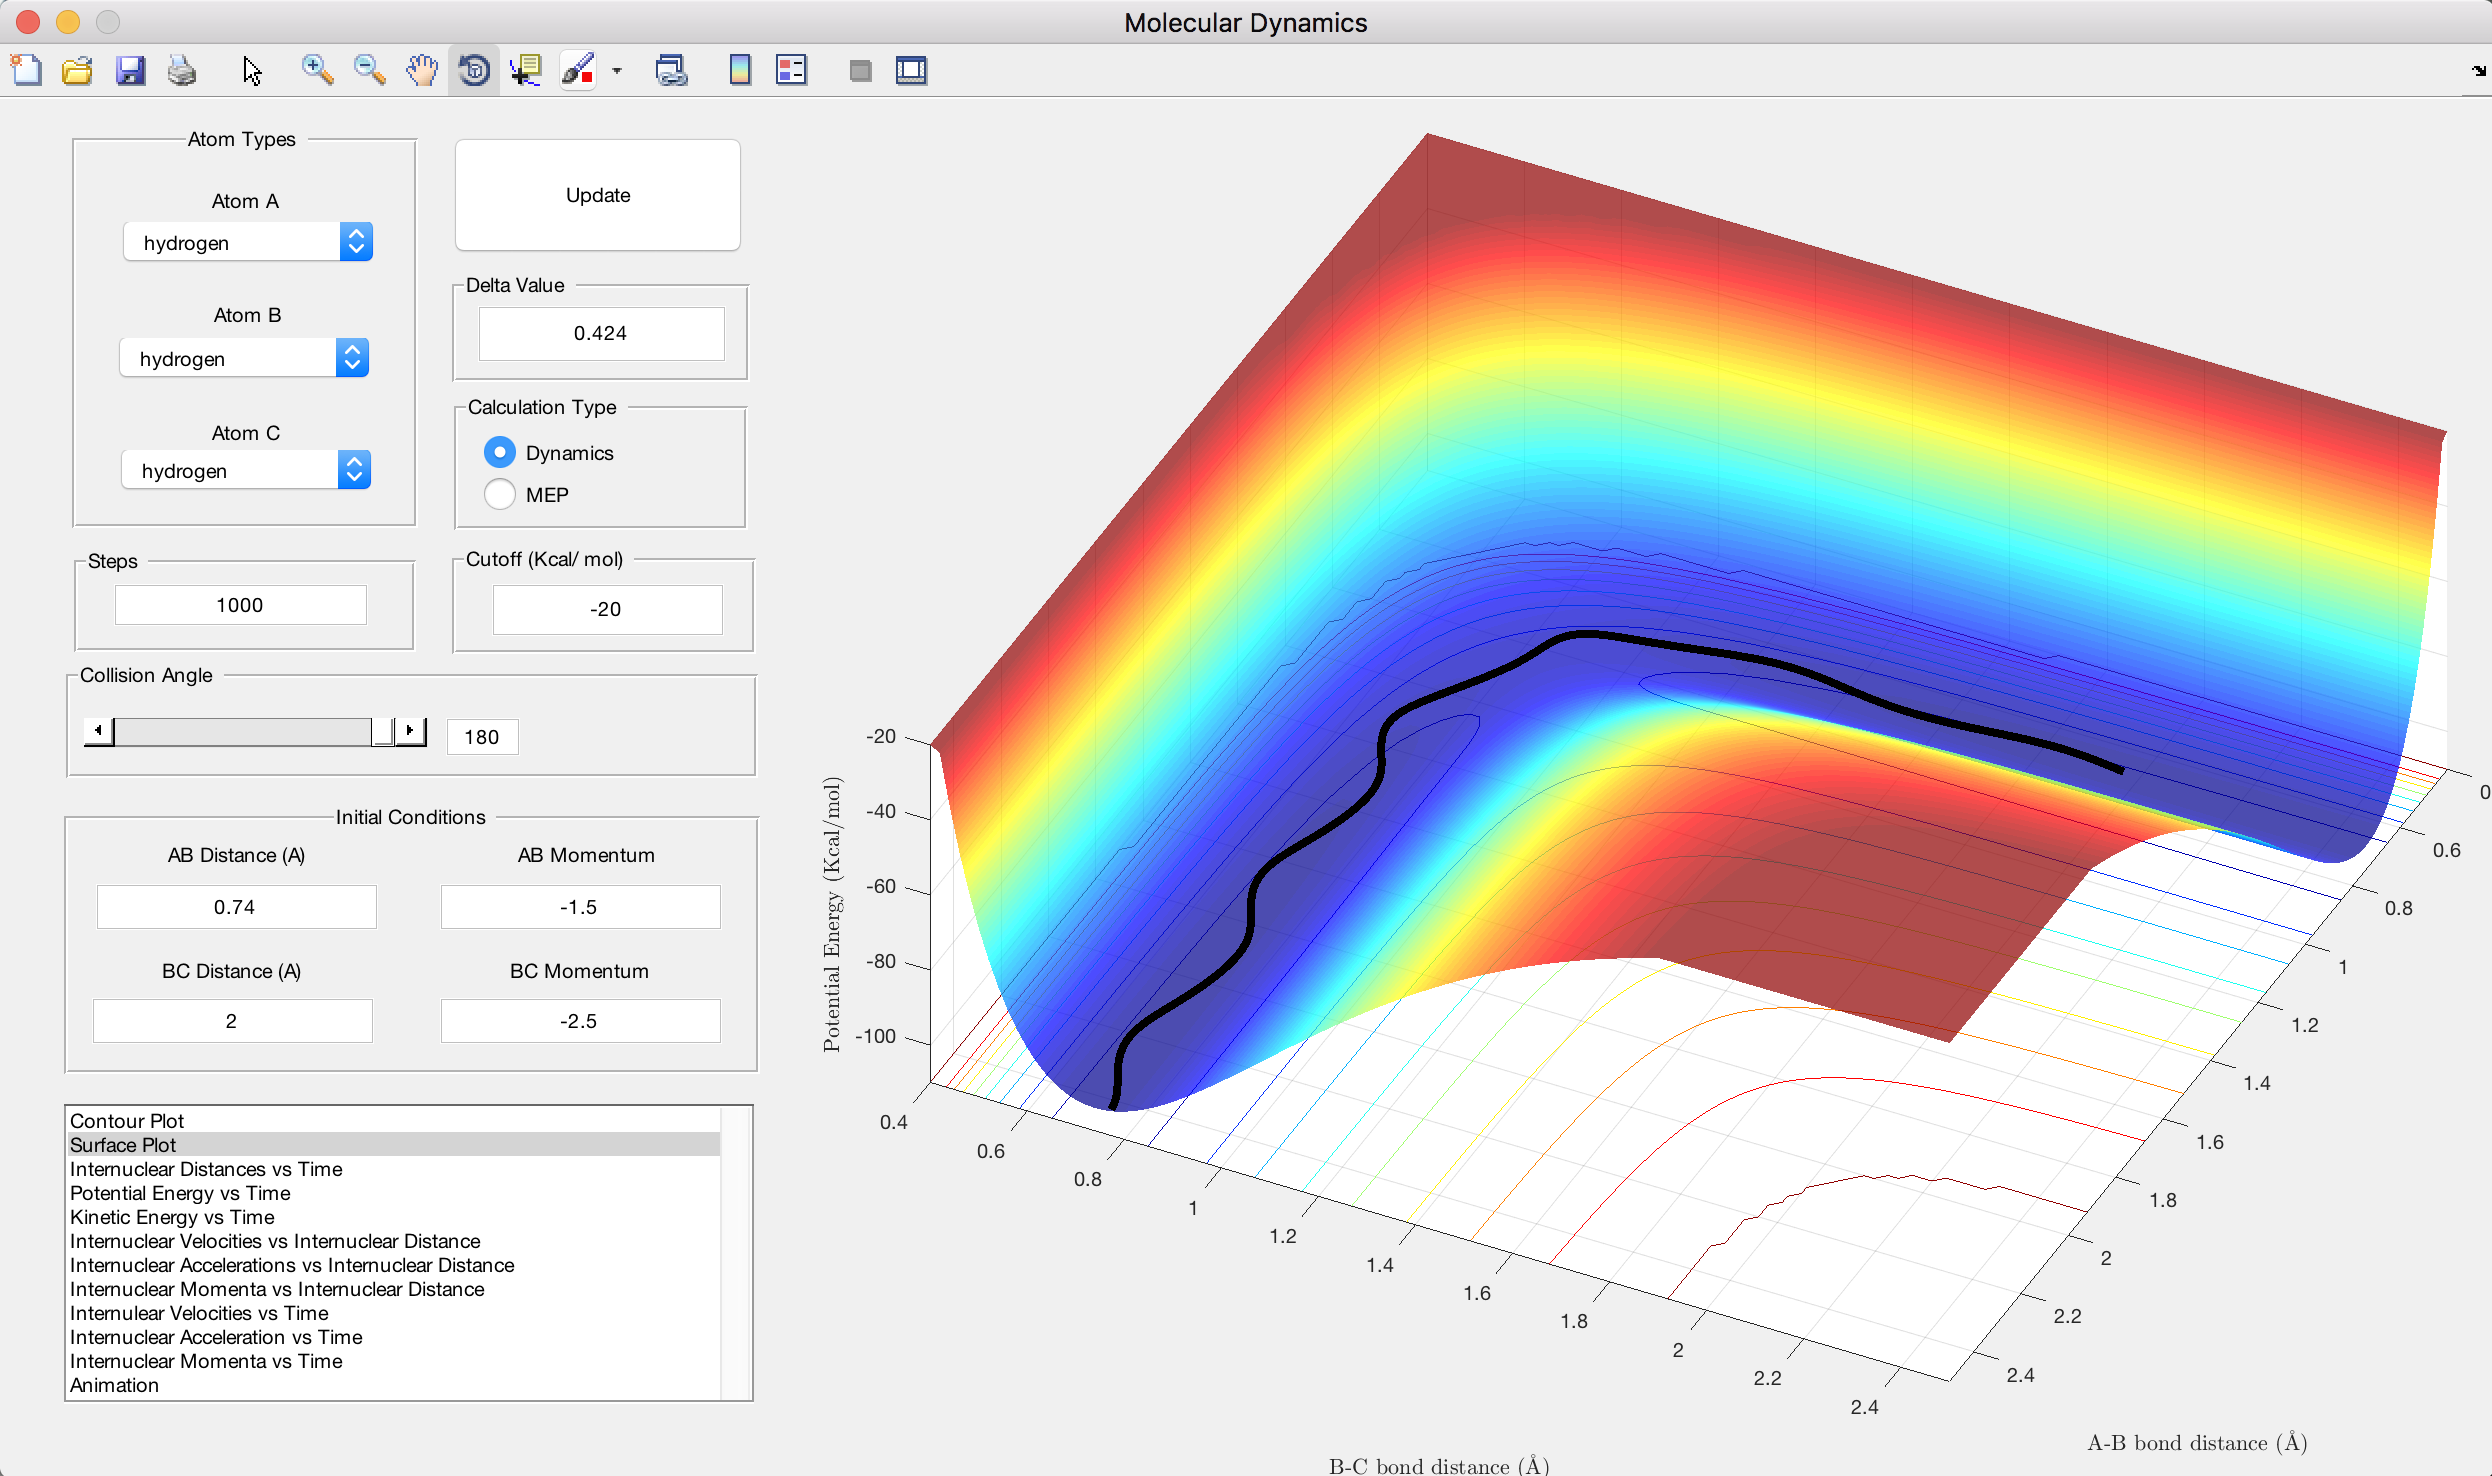Open the Atom B hydrogen dropdown

pos(244,359)
